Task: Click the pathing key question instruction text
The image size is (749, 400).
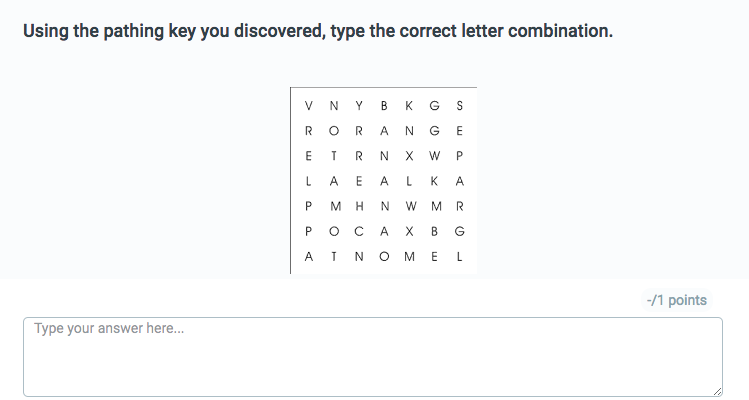Action: pos(317,30)
